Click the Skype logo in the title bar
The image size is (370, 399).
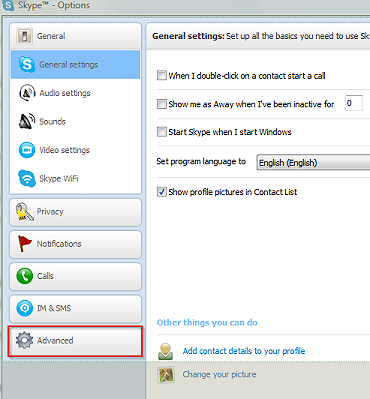tap(7, 5)
